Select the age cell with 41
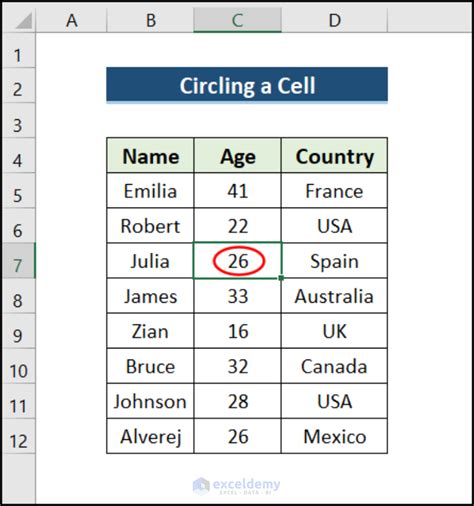Screen dimensions: 474x506 (237, 191)
